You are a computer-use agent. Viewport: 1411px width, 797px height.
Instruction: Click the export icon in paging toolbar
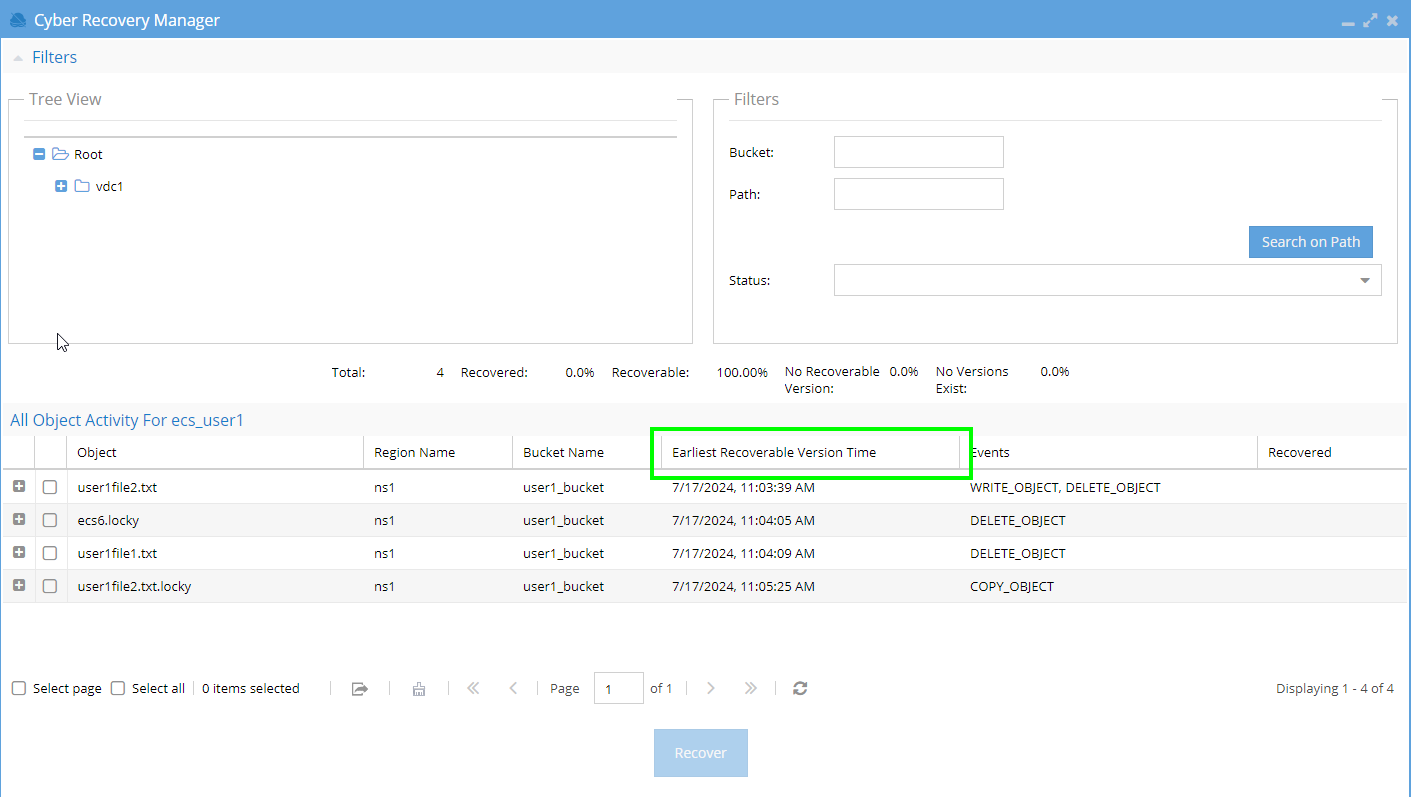[360, 688]
